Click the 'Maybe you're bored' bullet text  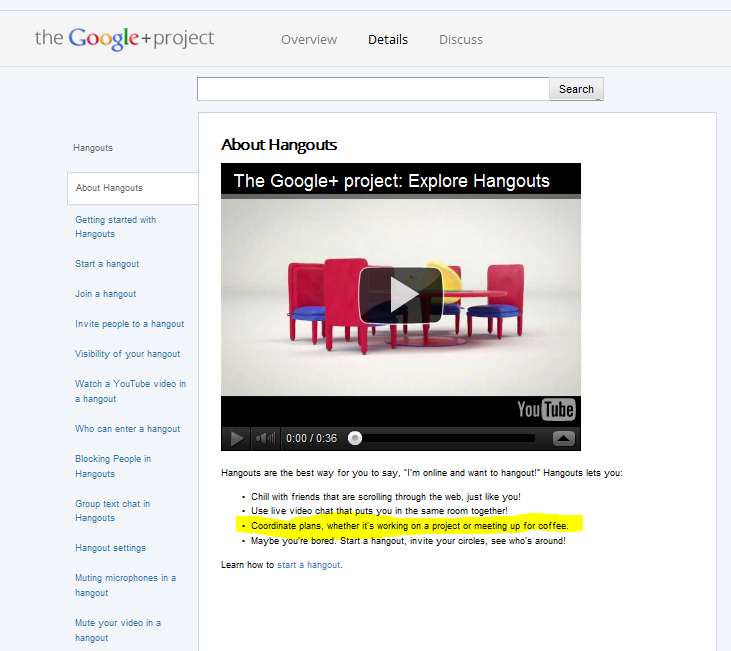click(x=408, y=541)
